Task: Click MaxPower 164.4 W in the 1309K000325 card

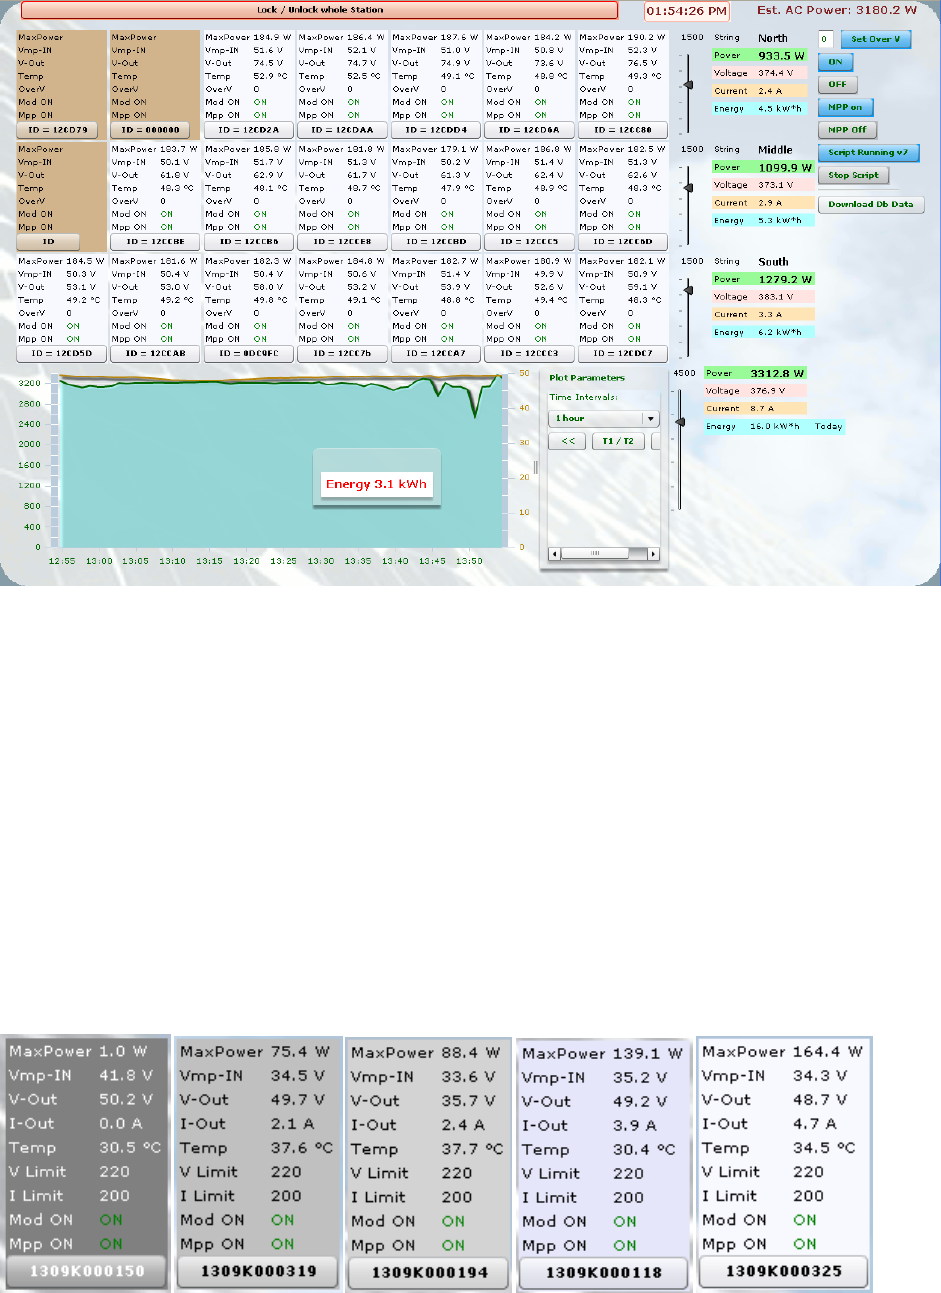Action: (x=783, y=1051)
